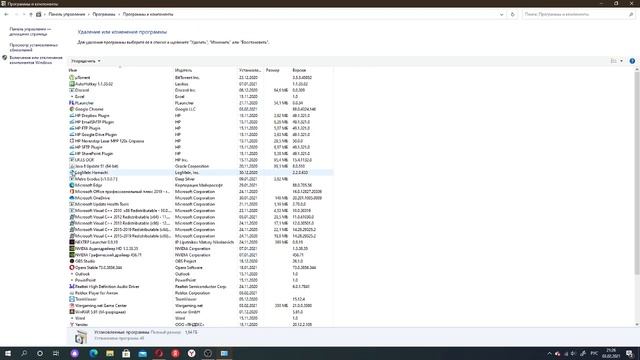
Task: Open Microsoft Edge from the taskbar
Action: click(x=93, y=353)
